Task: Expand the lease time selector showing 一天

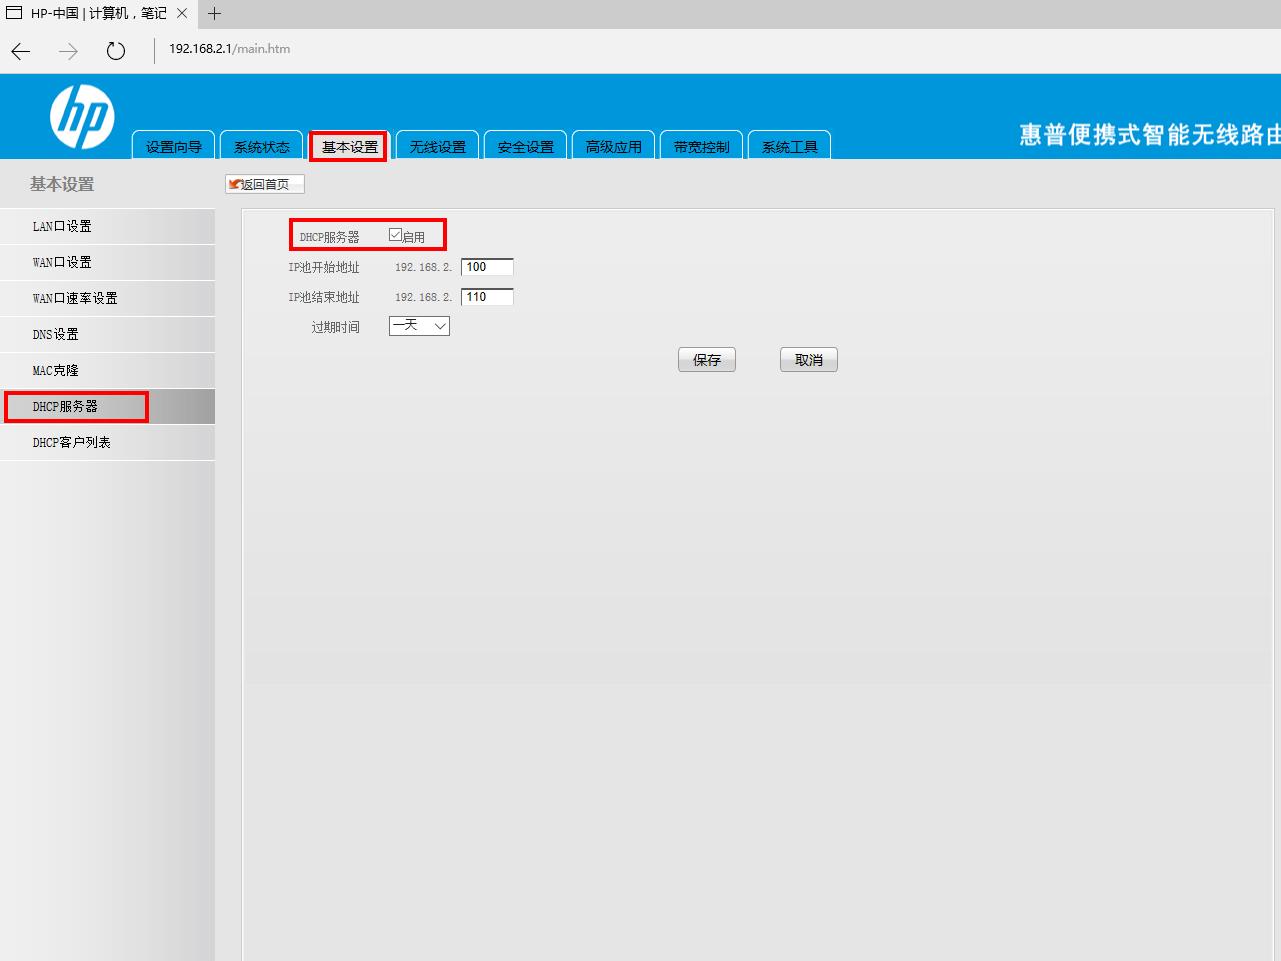Action: coord(419,325)
